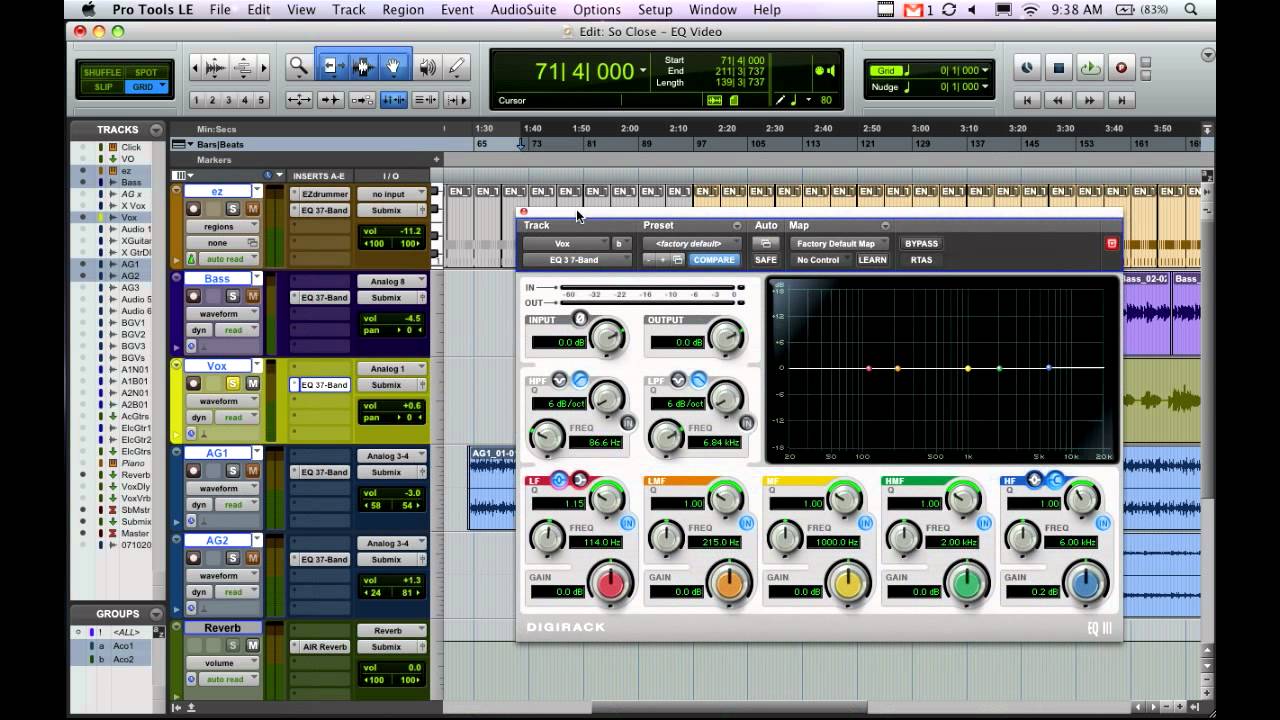
Task: Enable the HPF band IN button
Action: pos(628,423)
